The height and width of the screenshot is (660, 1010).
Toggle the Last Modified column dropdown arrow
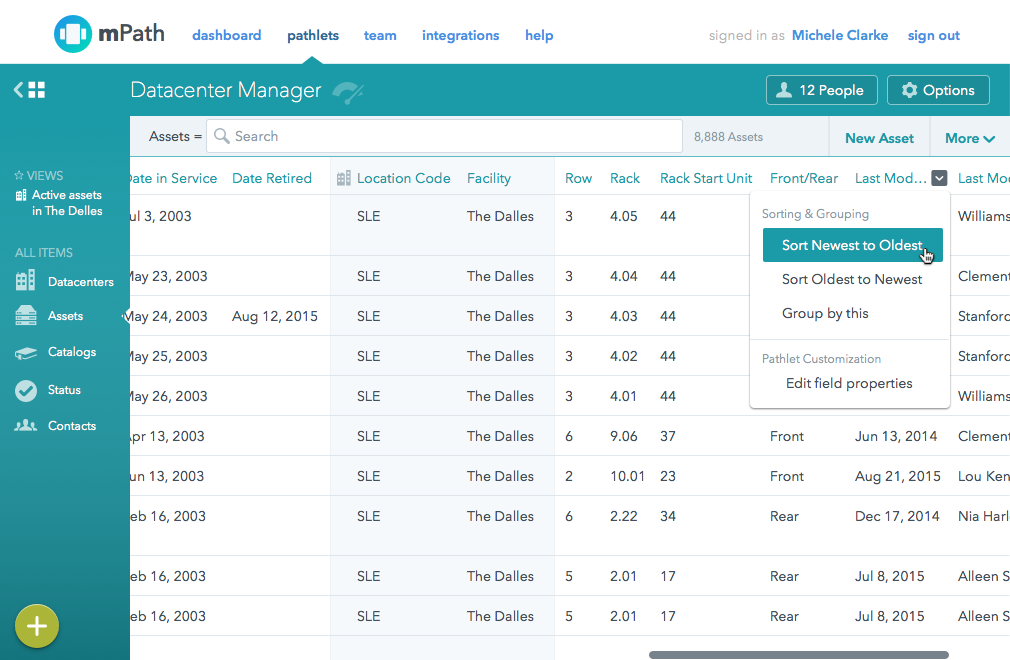point(939,178)
